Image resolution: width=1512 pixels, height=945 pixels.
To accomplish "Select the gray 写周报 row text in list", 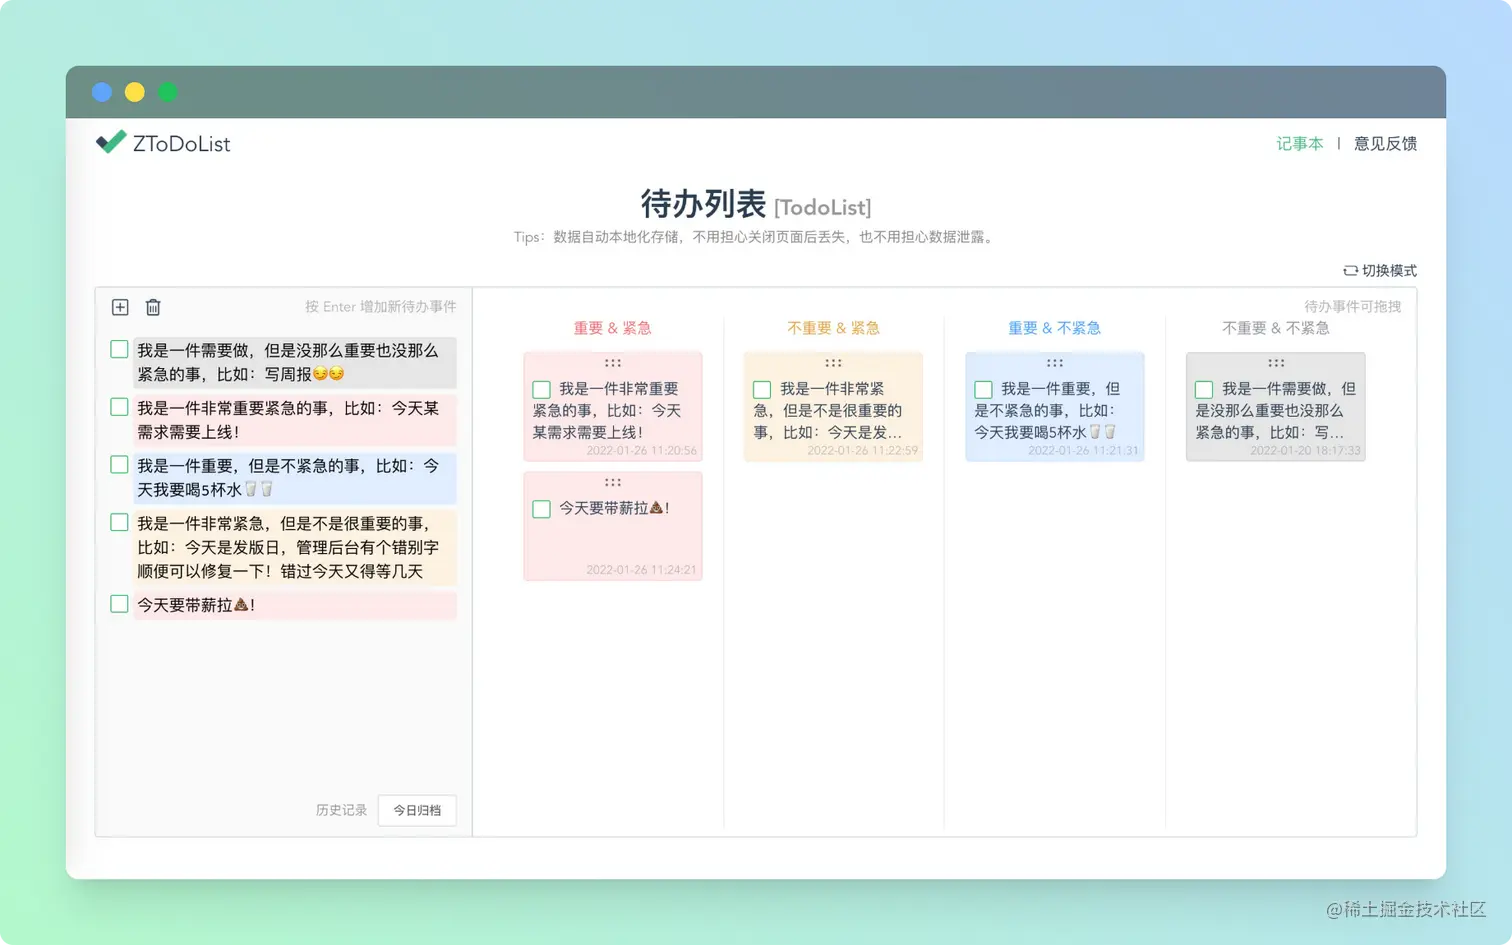I will tap(295, 362).
